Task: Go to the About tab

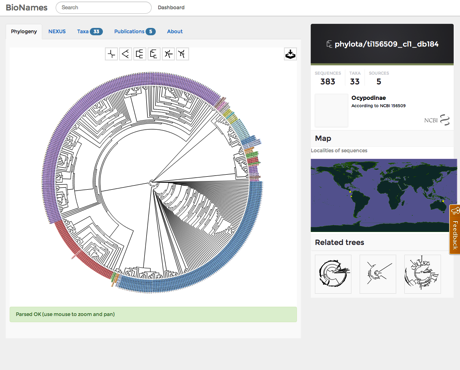Action: (175, 31)
